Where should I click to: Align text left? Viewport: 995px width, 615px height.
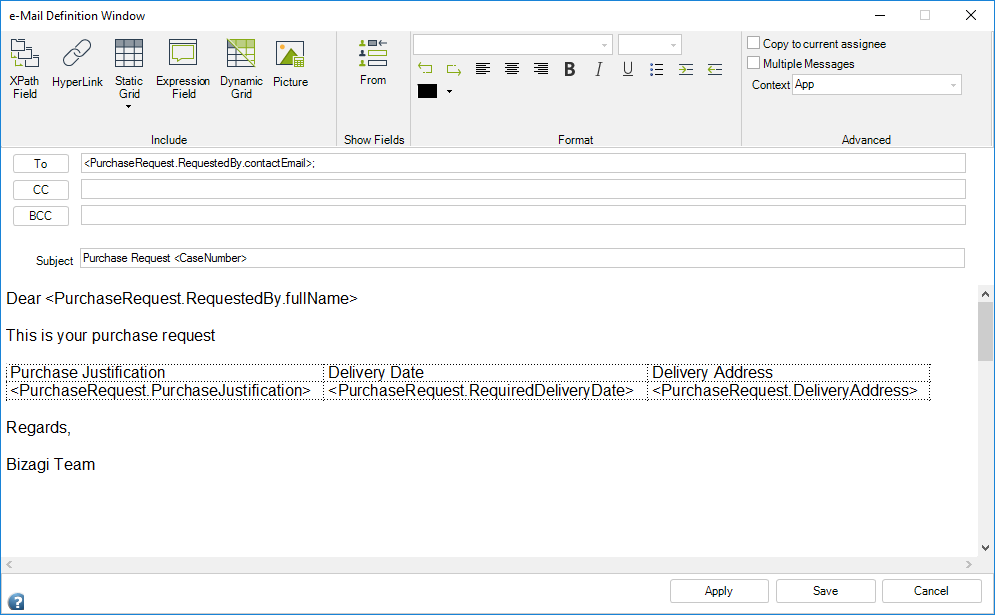tap(483, 69)
